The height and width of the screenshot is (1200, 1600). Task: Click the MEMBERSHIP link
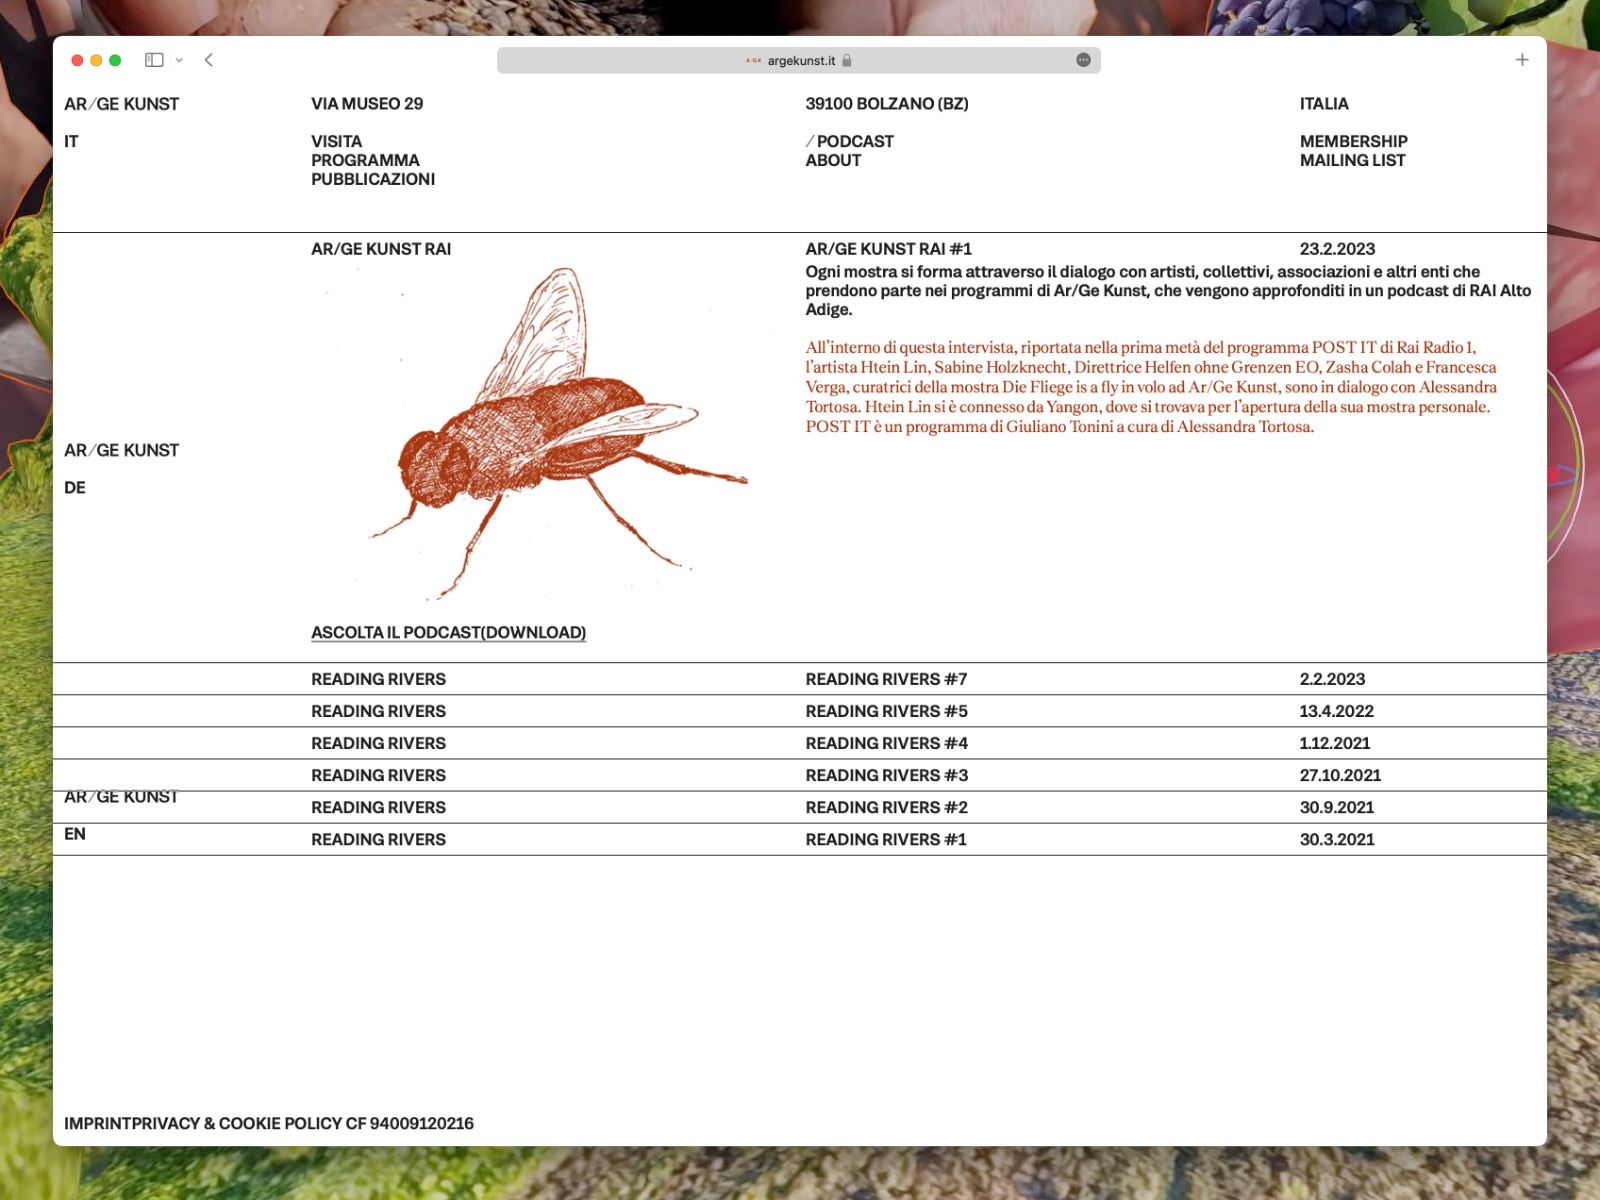click(x=1353, y=142)
